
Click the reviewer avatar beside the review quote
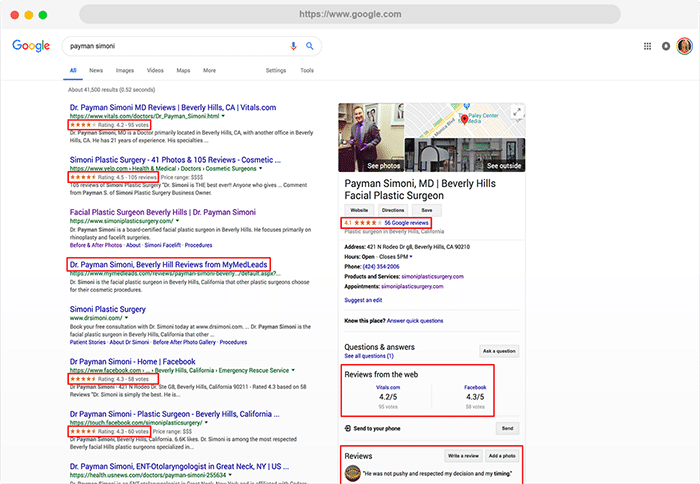352,473
